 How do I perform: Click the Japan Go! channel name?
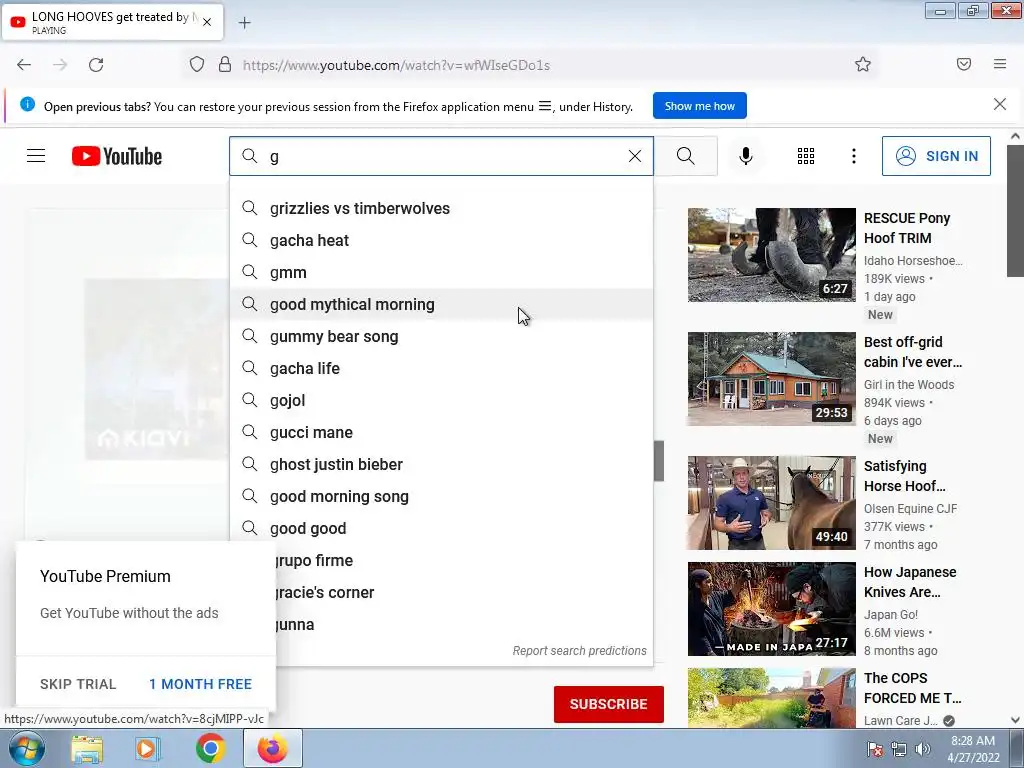click(x=891, y=615)
